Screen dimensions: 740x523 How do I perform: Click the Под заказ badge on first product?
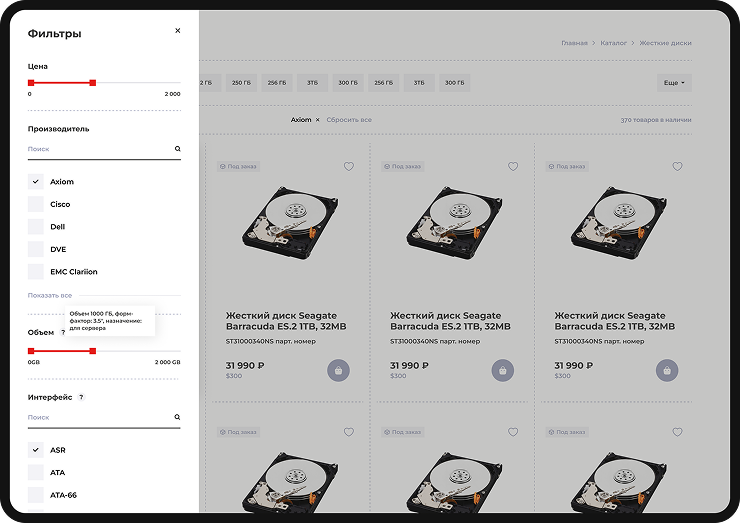[x=238, y=166]
